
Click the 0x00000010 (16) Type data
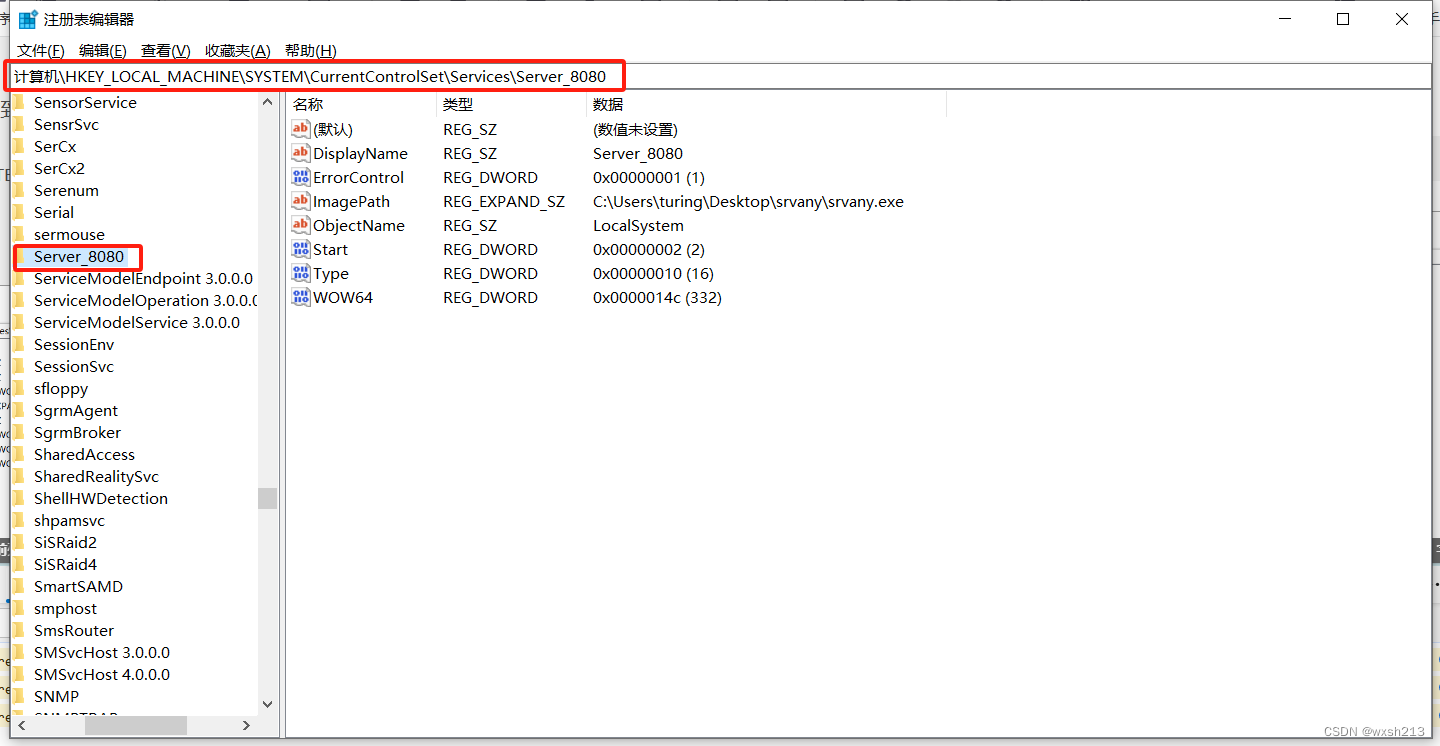click(653, 273)
